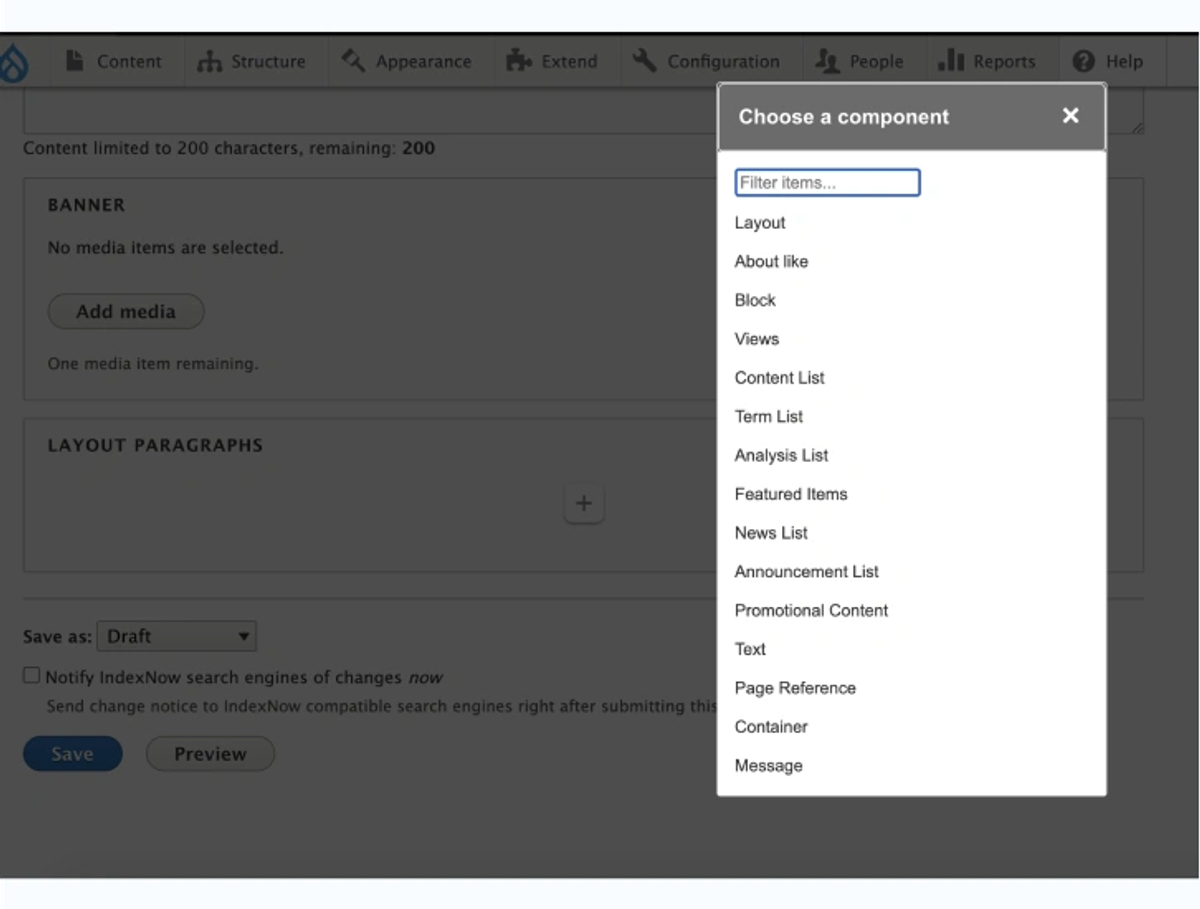The height and width of the screenshot is (909, 1200).
Task: Choose the Page Reference component
Action: coord(795,688)
